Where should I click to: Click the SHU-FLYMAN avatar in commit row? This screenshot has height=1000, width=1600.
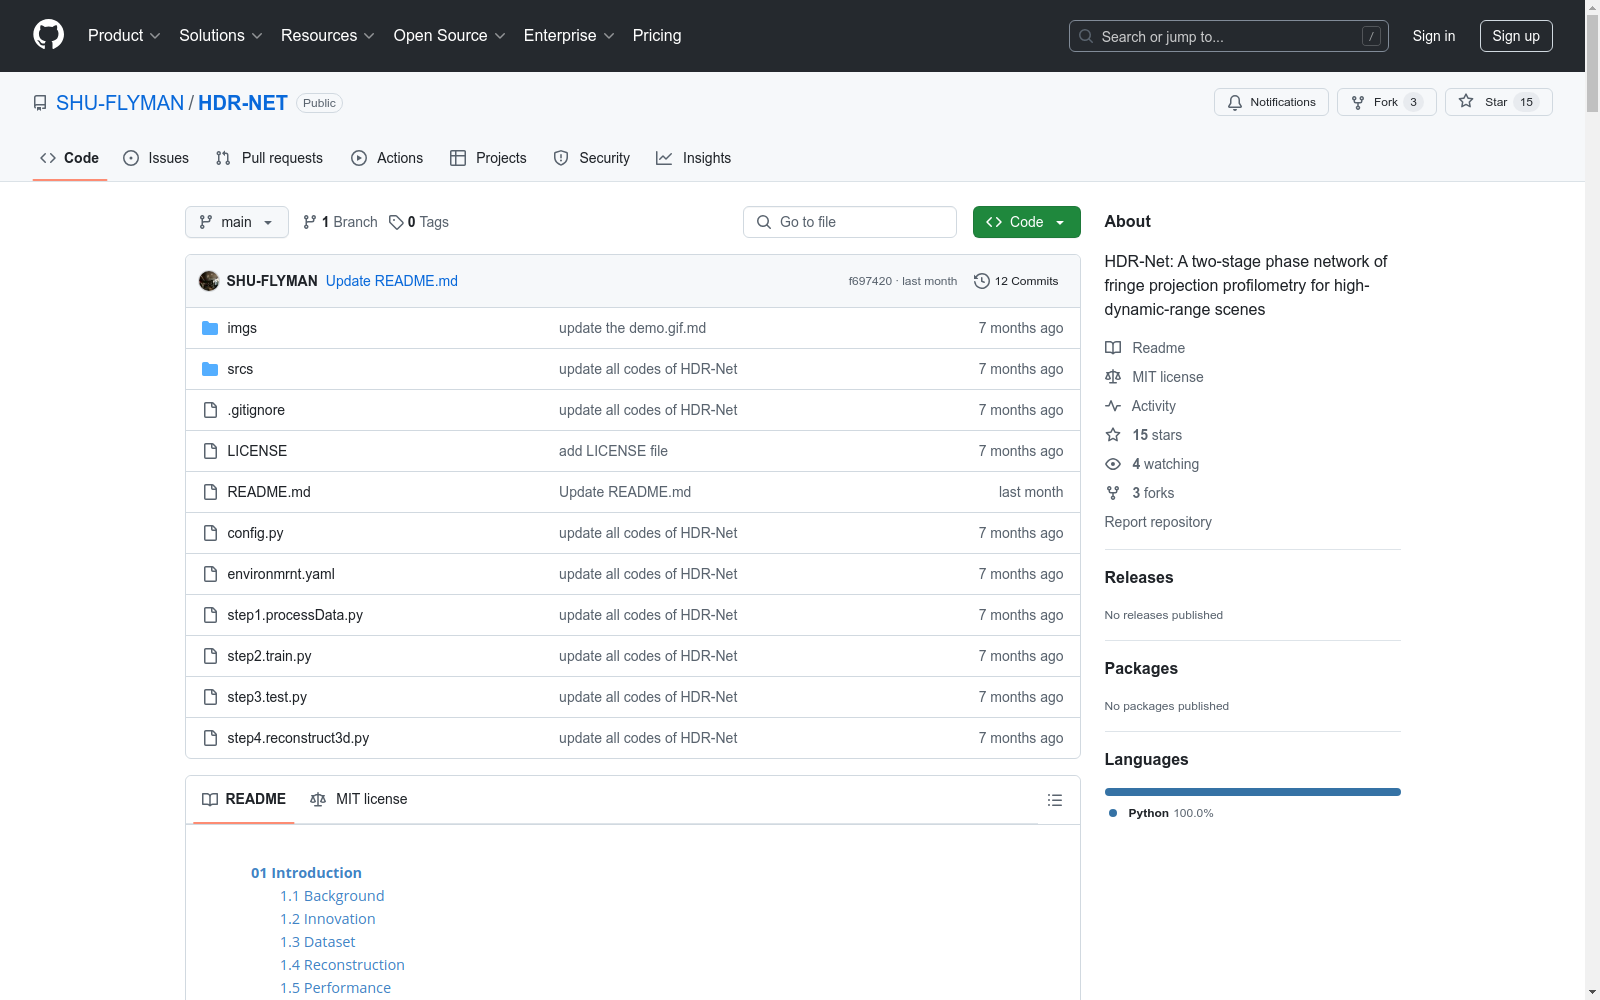[209, 281]
